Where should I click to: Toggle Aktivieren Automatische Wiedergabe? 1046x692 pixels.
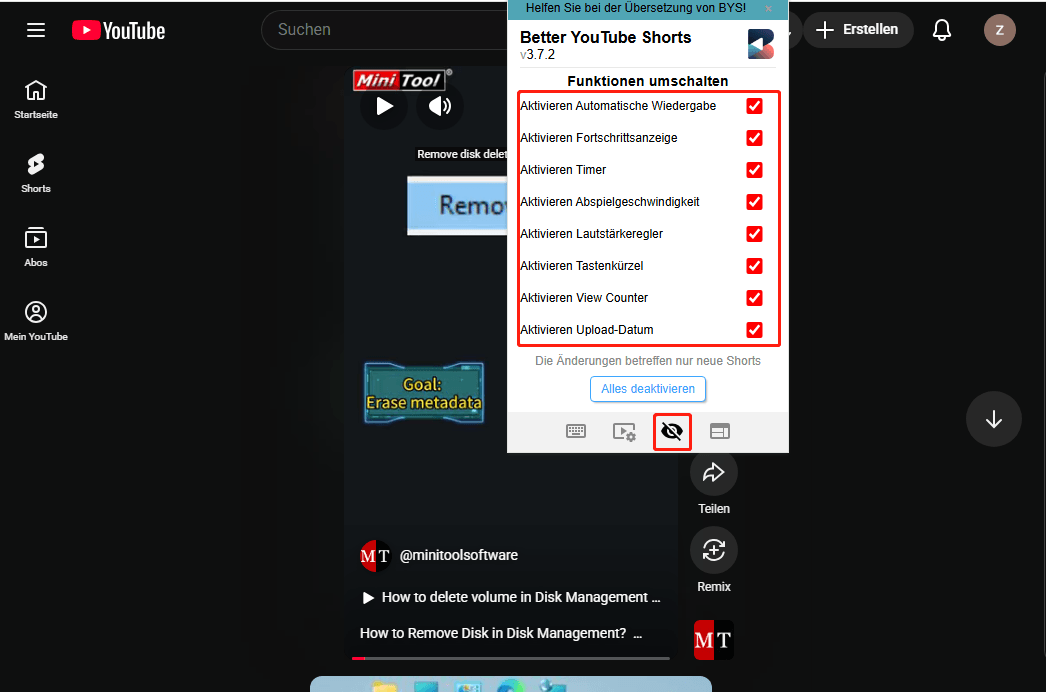coord(755,106)
